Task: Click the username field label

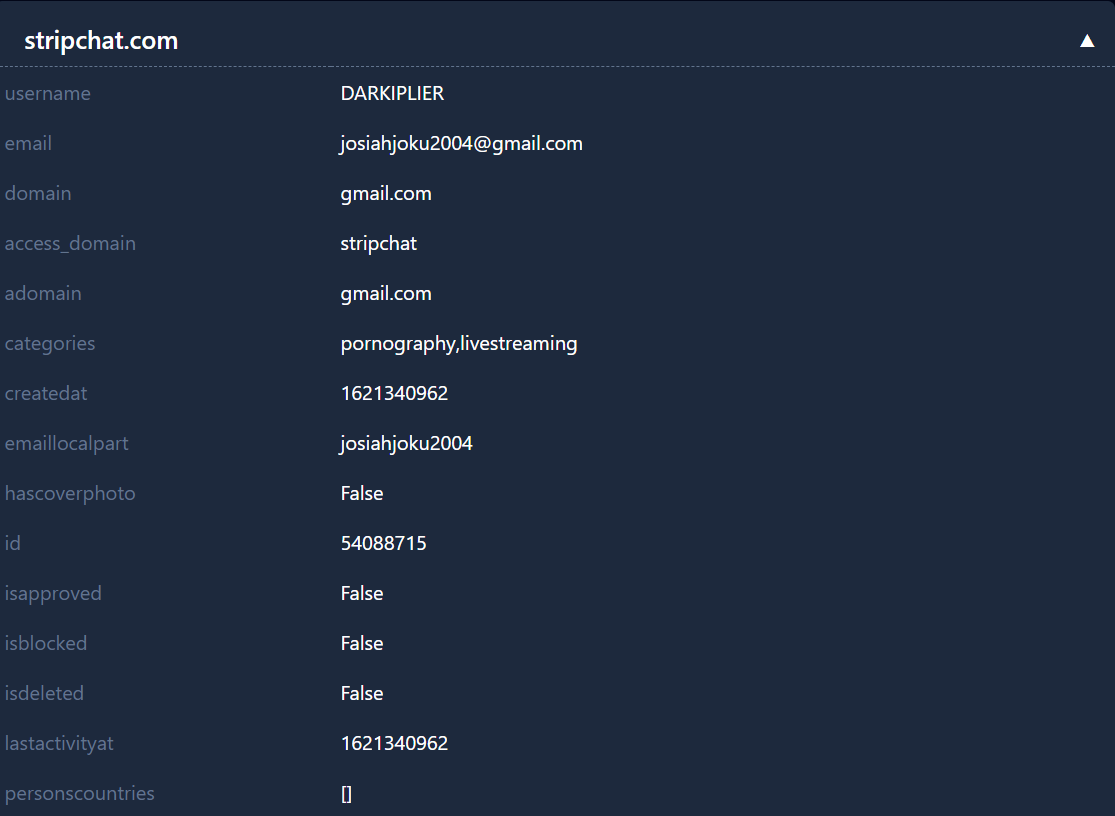Action: [48, 93]
